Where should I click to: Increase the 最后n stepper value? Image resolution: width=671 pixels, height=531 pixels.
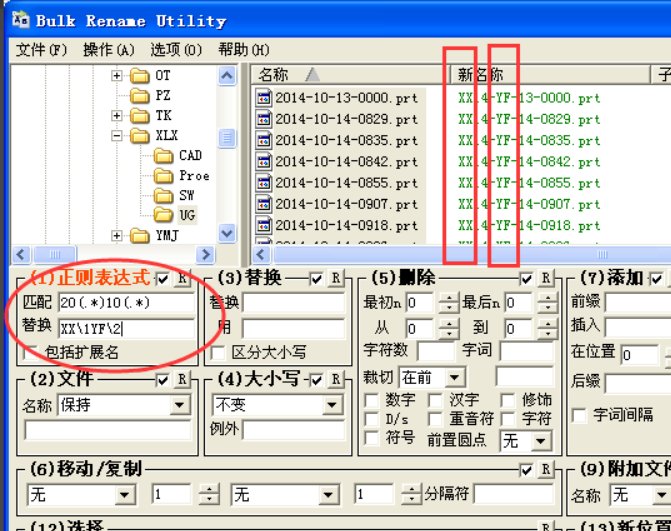[548, 299]
